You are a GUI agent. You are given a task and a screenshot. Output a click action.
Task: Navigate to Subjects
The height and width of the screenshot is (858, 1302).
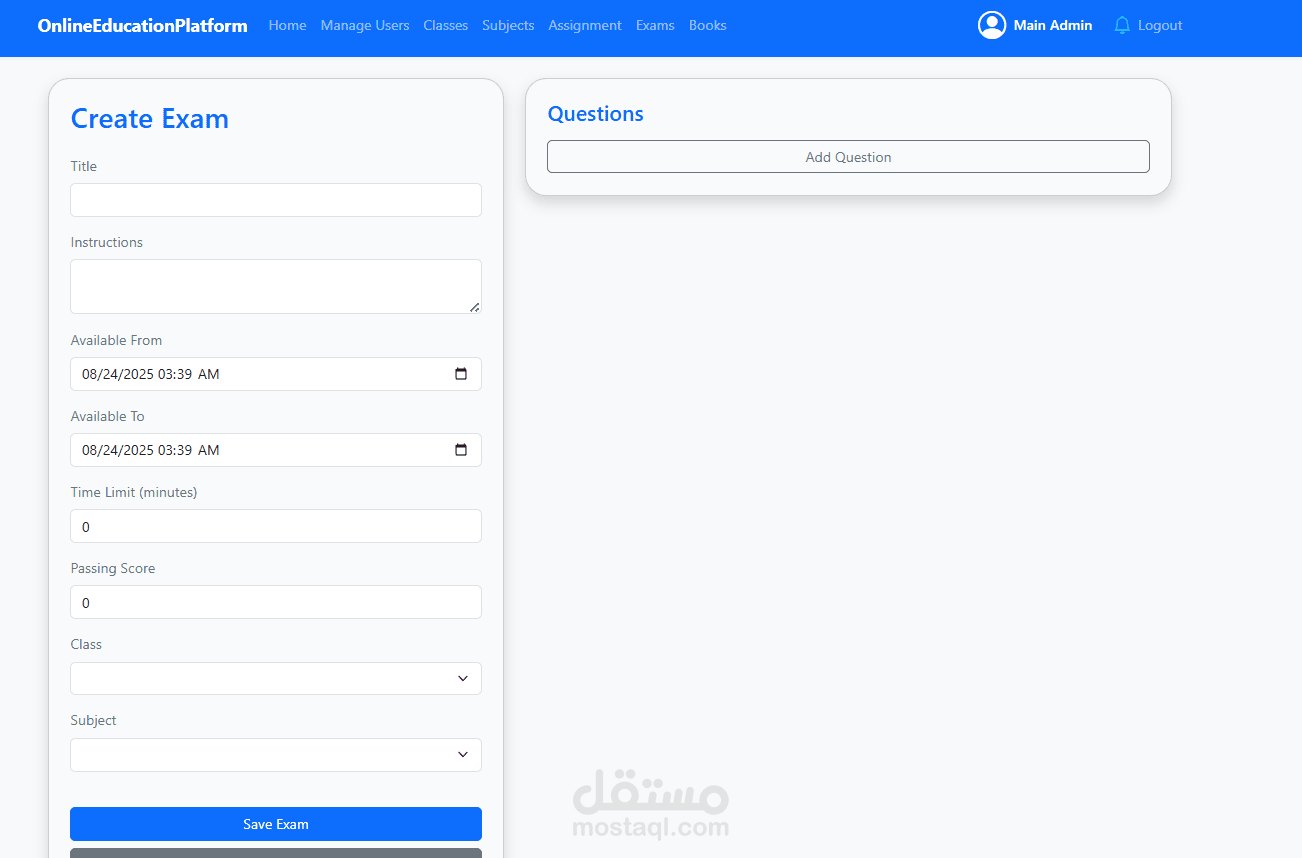(508, 25)
